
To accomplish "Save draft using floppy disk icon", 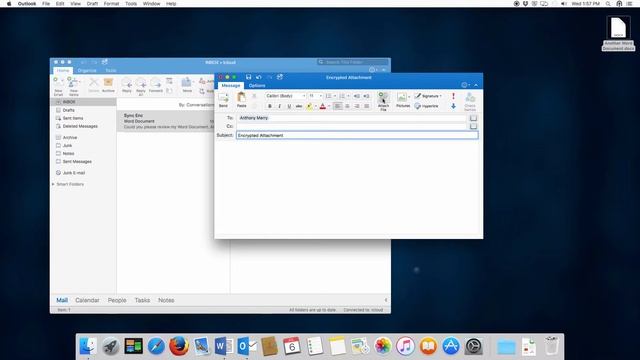I will tap(248, 77).
